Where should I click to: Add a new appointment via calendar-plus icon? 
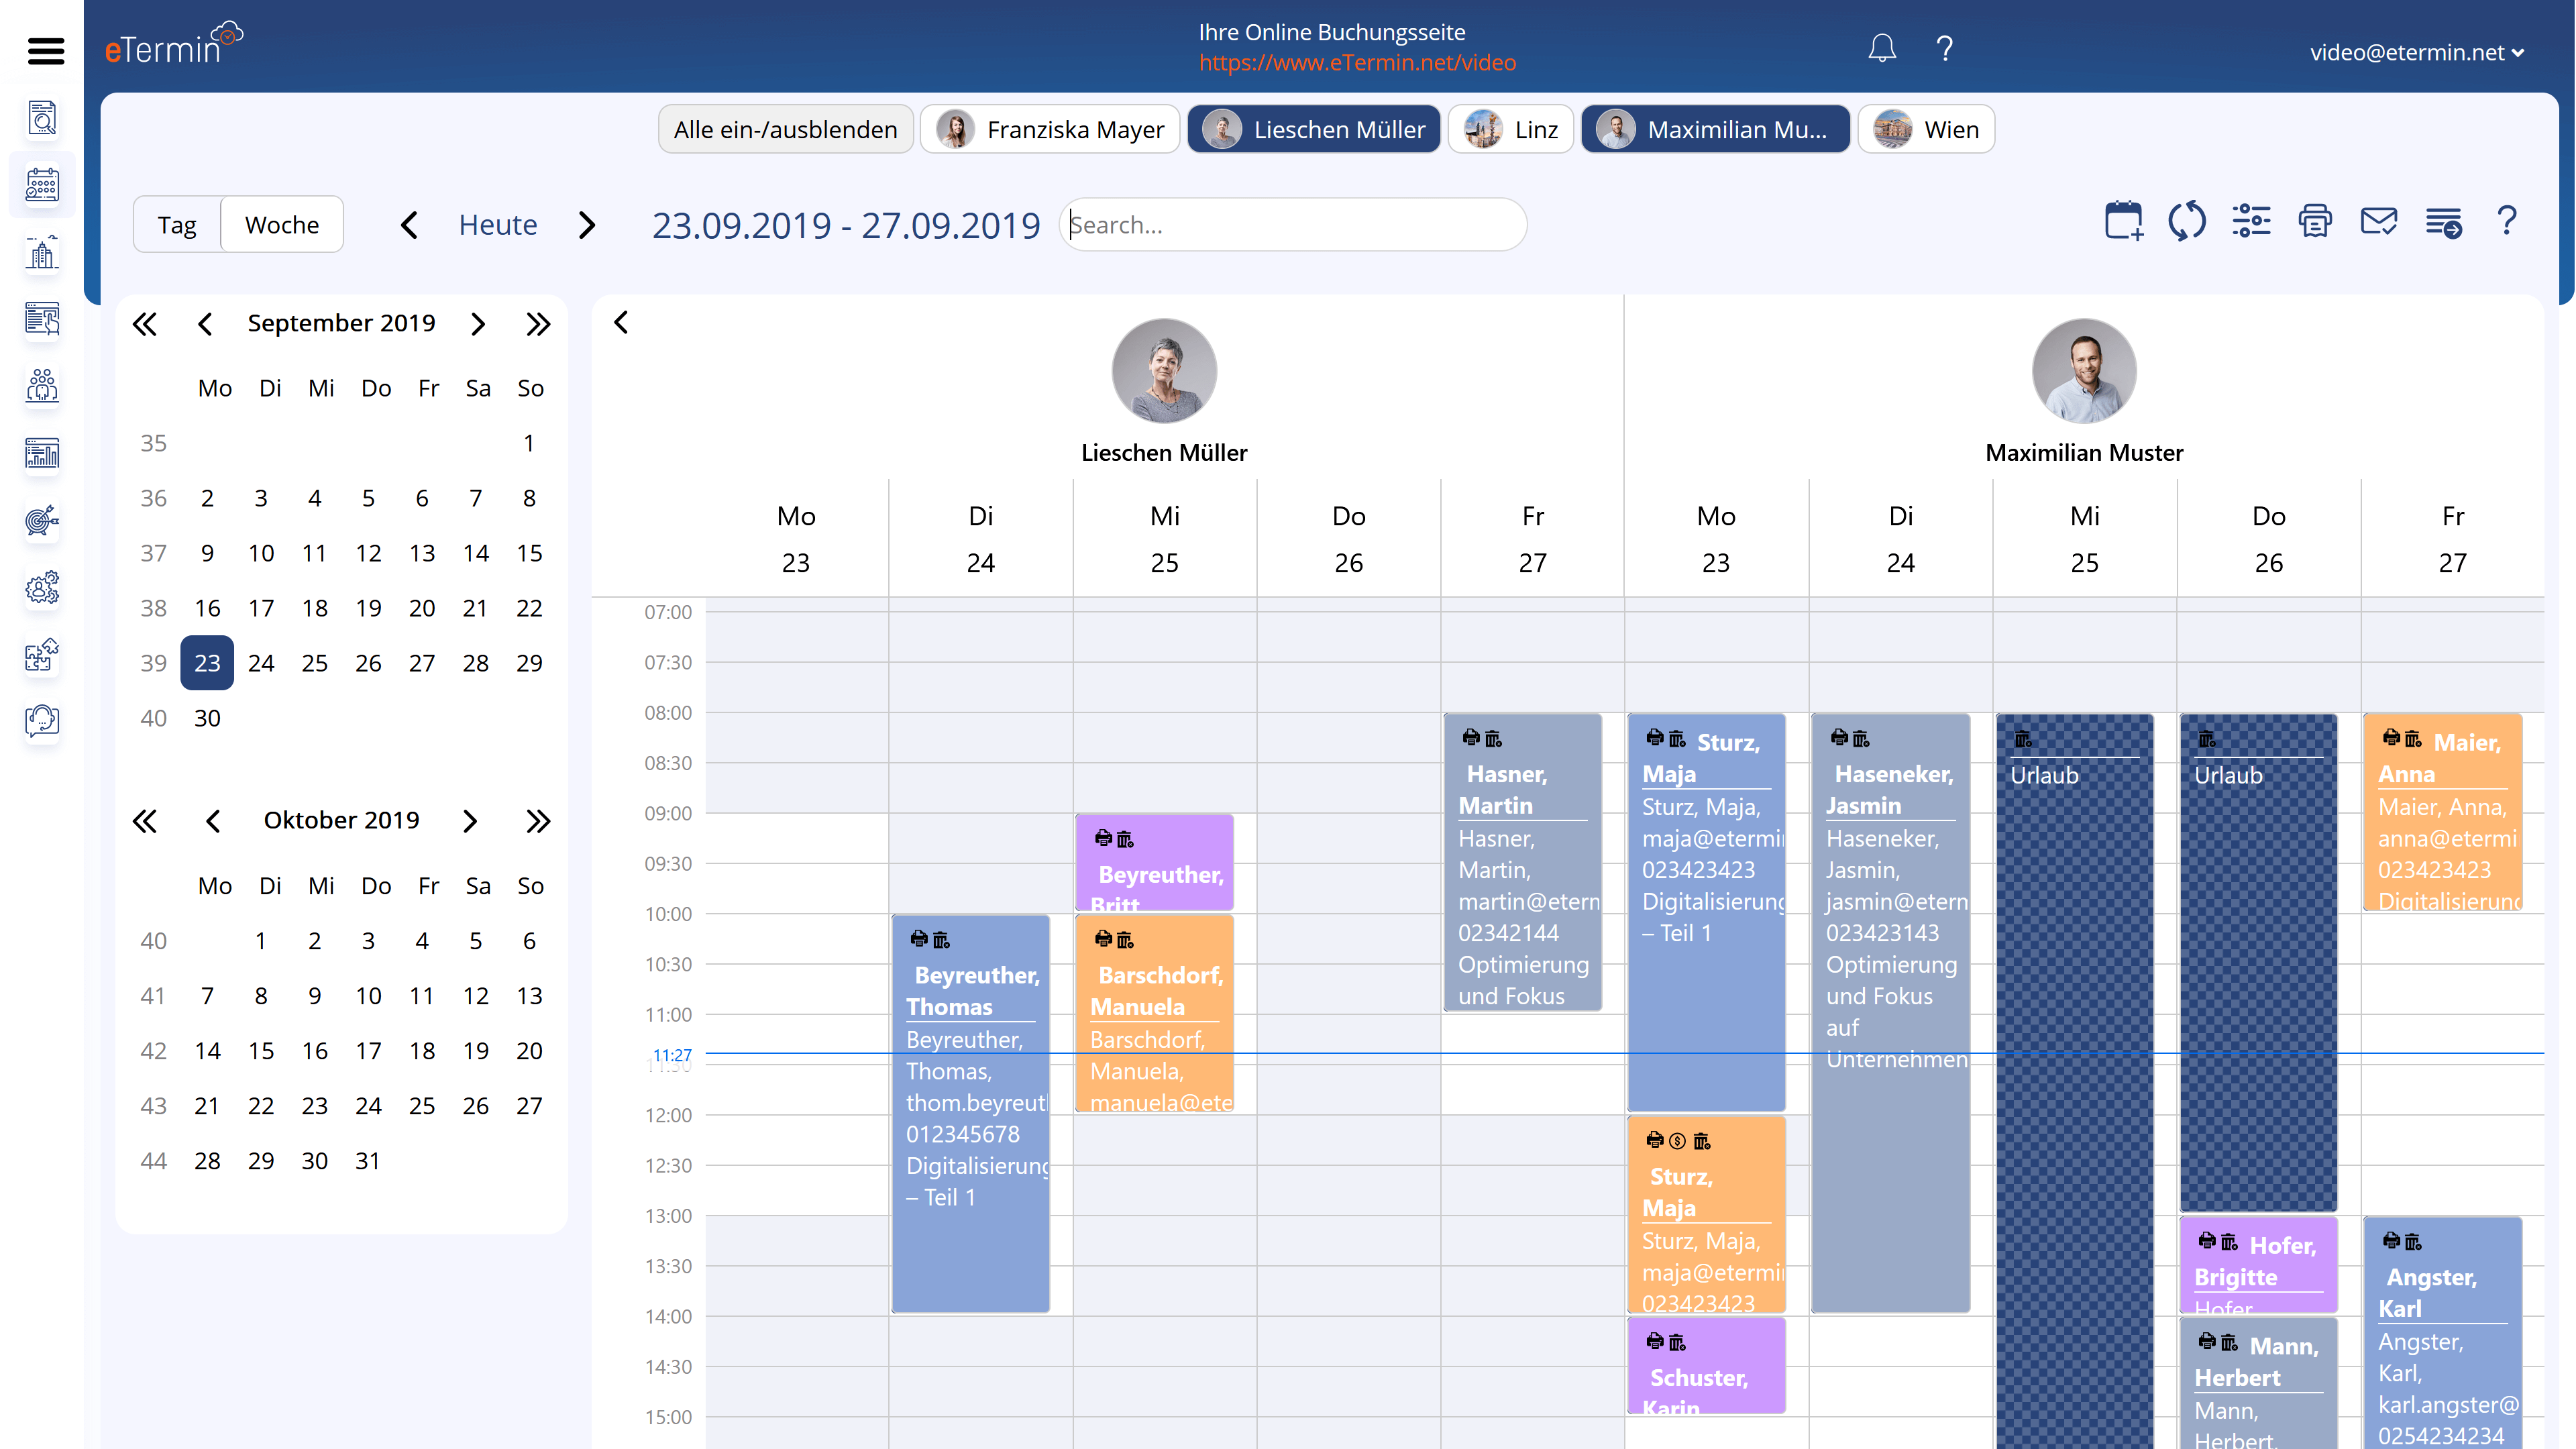(2123, 221)
